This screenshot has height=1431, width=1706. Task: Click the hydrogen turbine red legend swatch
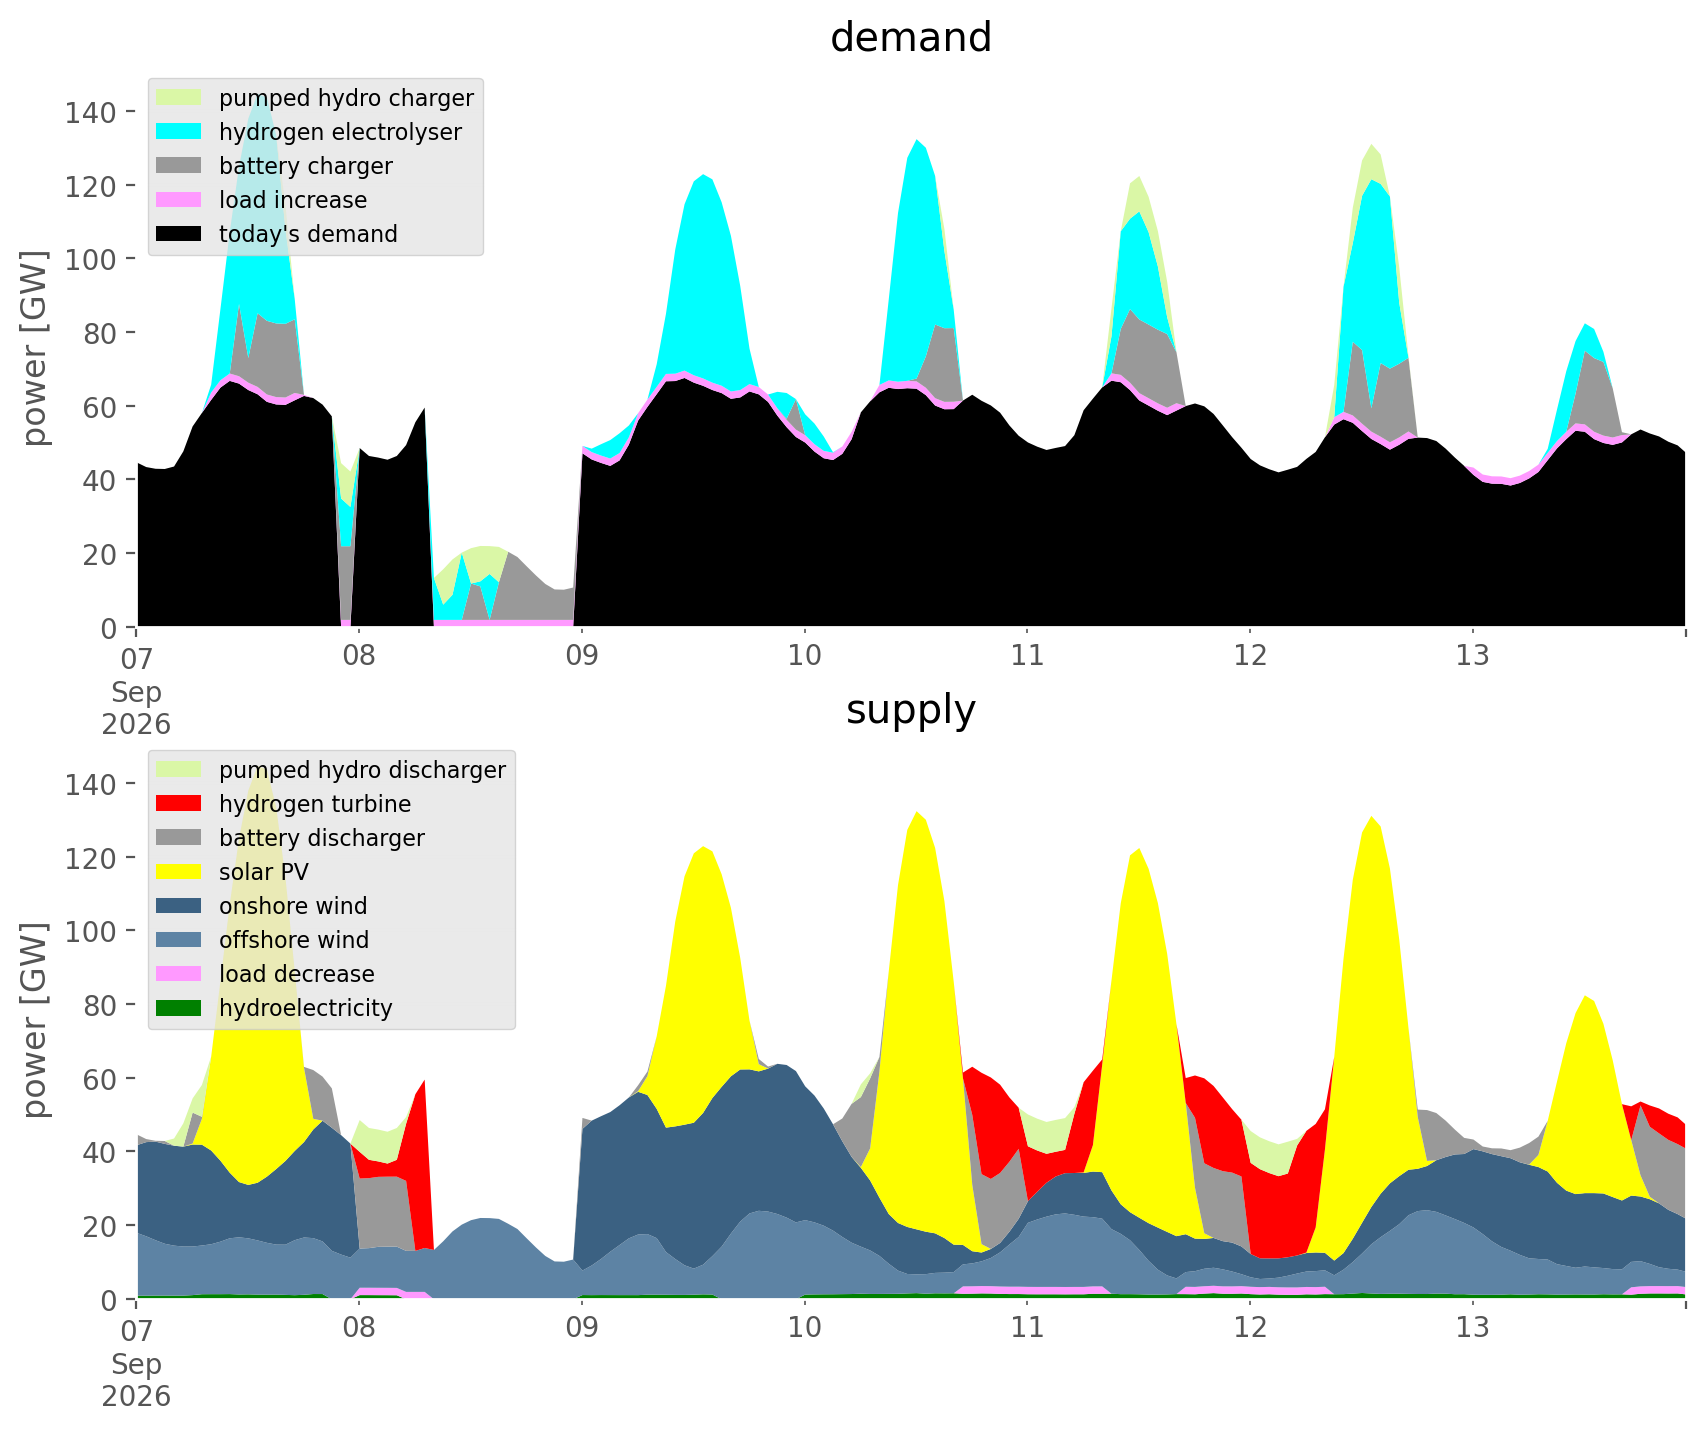[x=181, y=804]
